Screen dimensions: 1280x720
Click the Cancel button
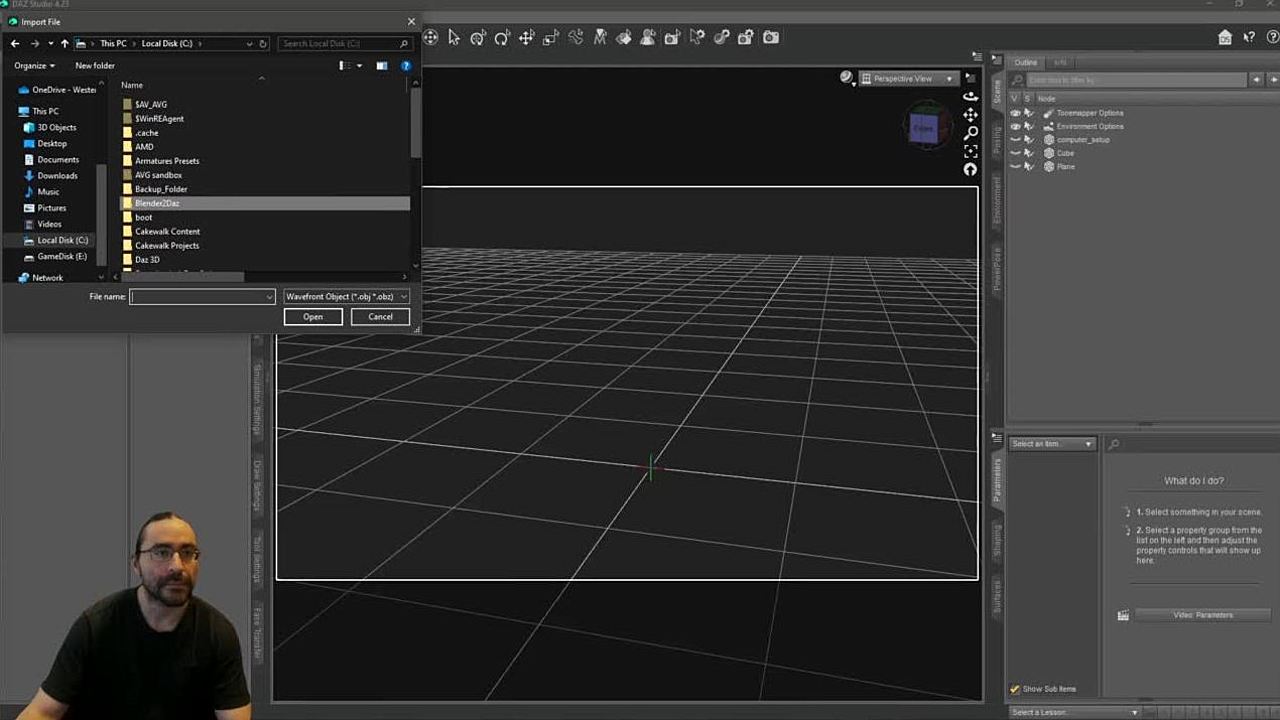[x=380, y=317]
